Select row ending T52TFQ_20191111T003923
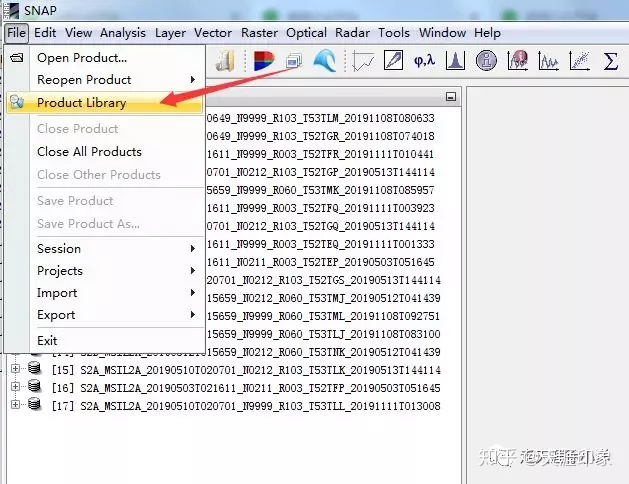The height and width of the screenshot is (484, 629). (321, 208)
